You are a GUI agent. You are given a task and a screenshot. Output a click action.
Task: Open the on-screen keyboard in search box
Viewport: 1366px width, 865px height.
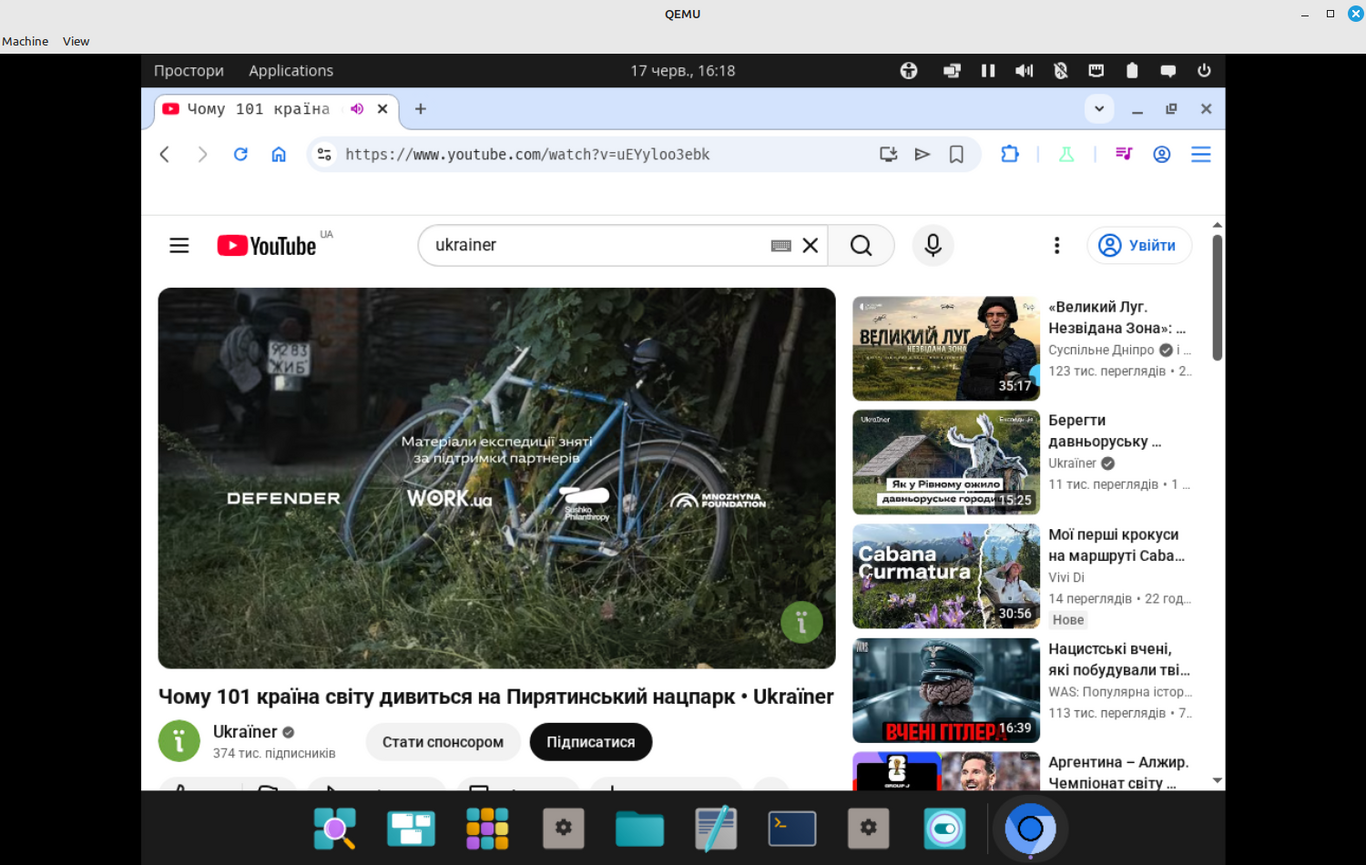coord(781,245)
